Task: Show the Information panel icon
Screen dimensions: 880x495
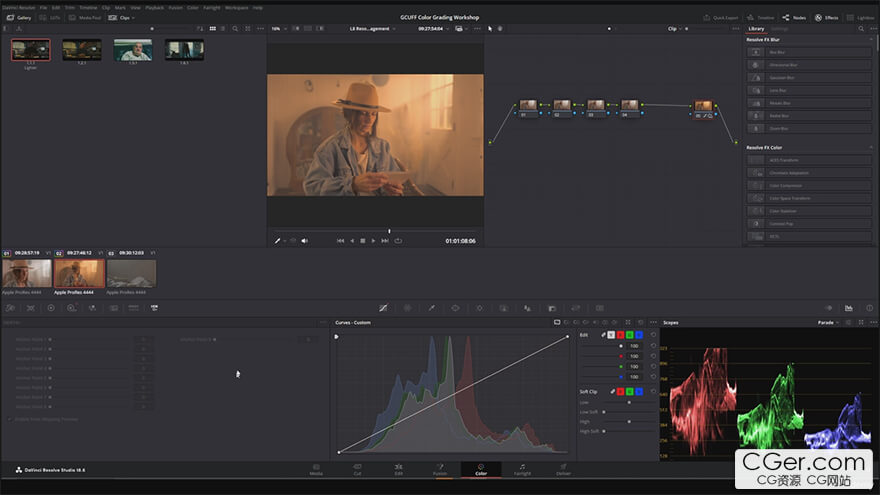Action: (x=869, y=308)
